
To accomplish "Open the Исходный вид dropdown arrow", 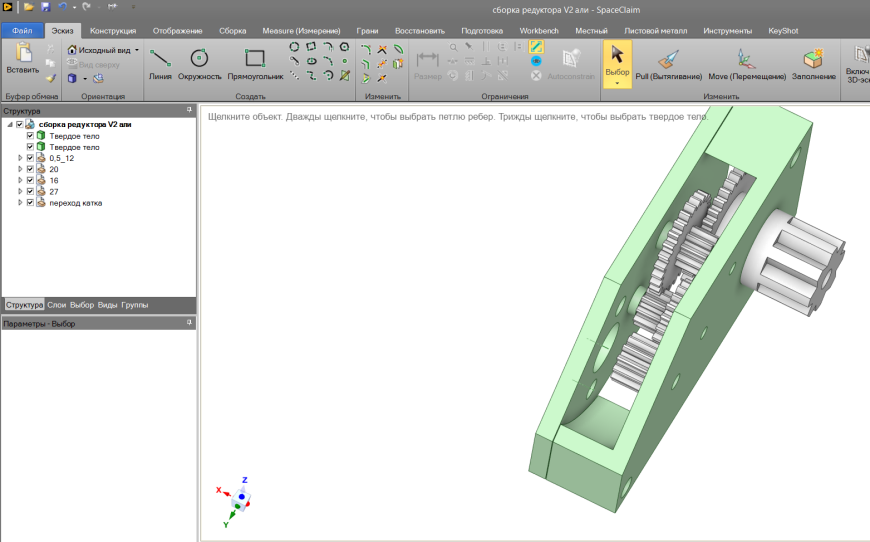I will [x=138, y=49].
